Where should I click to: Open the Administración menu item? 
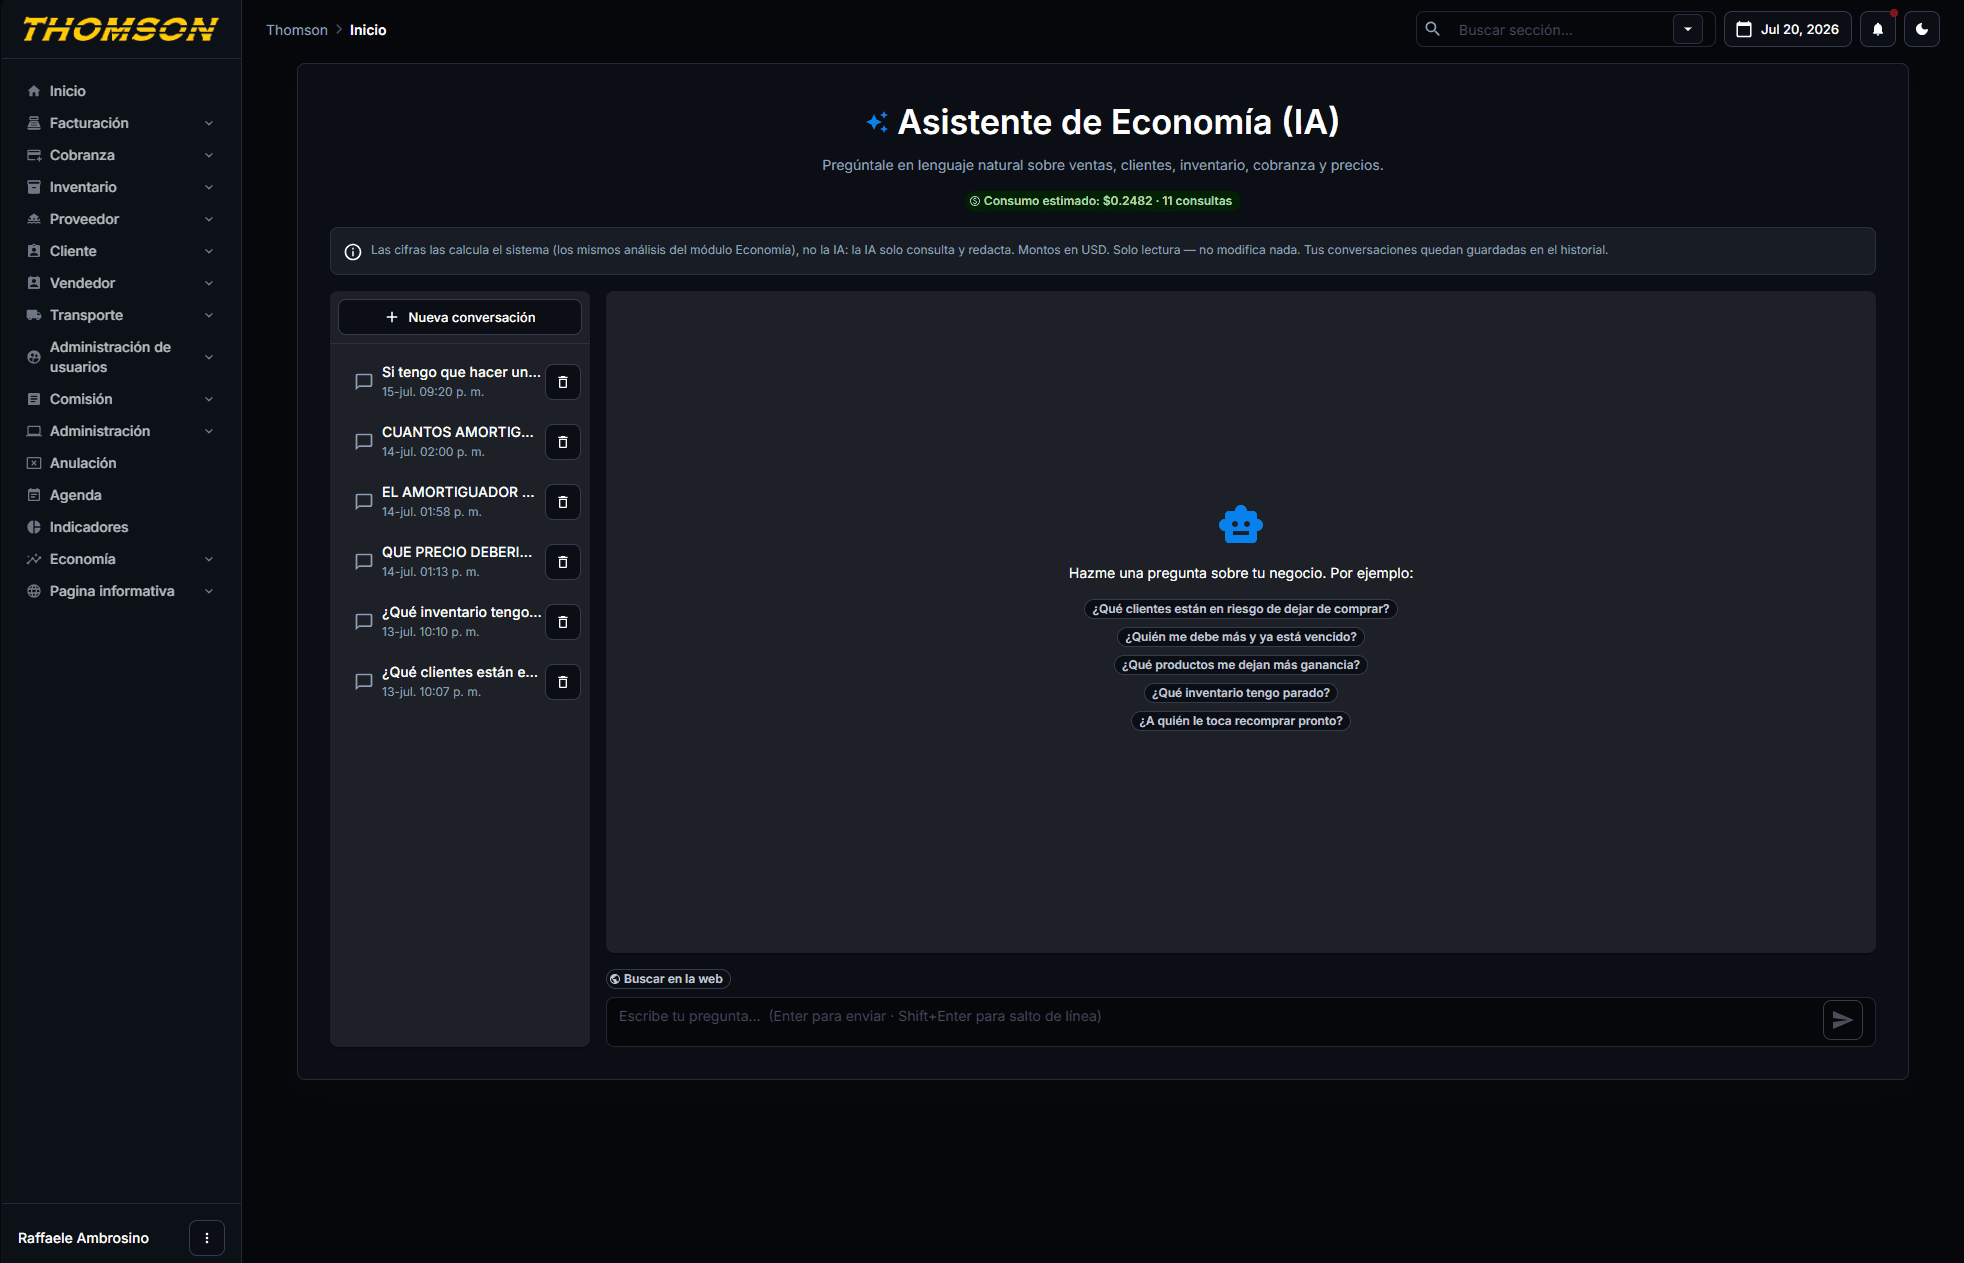(x=121, y=431)
